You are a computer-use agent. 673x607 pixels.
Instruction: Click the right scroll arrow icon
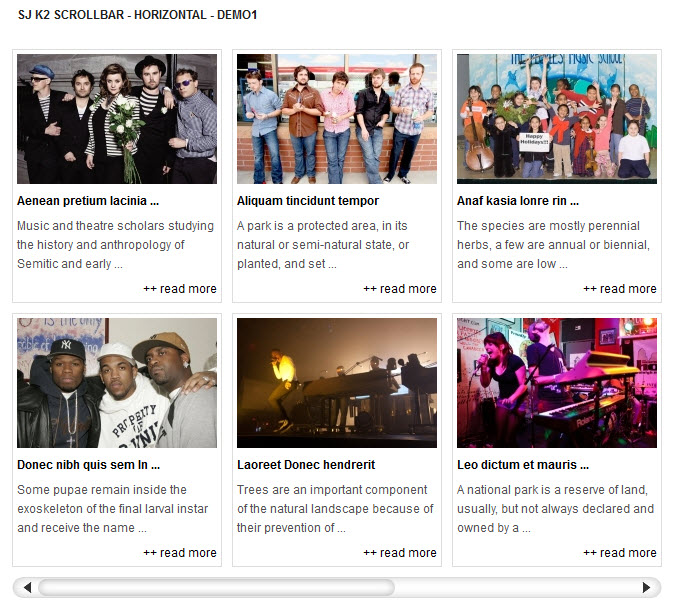[x=646, y=587]
